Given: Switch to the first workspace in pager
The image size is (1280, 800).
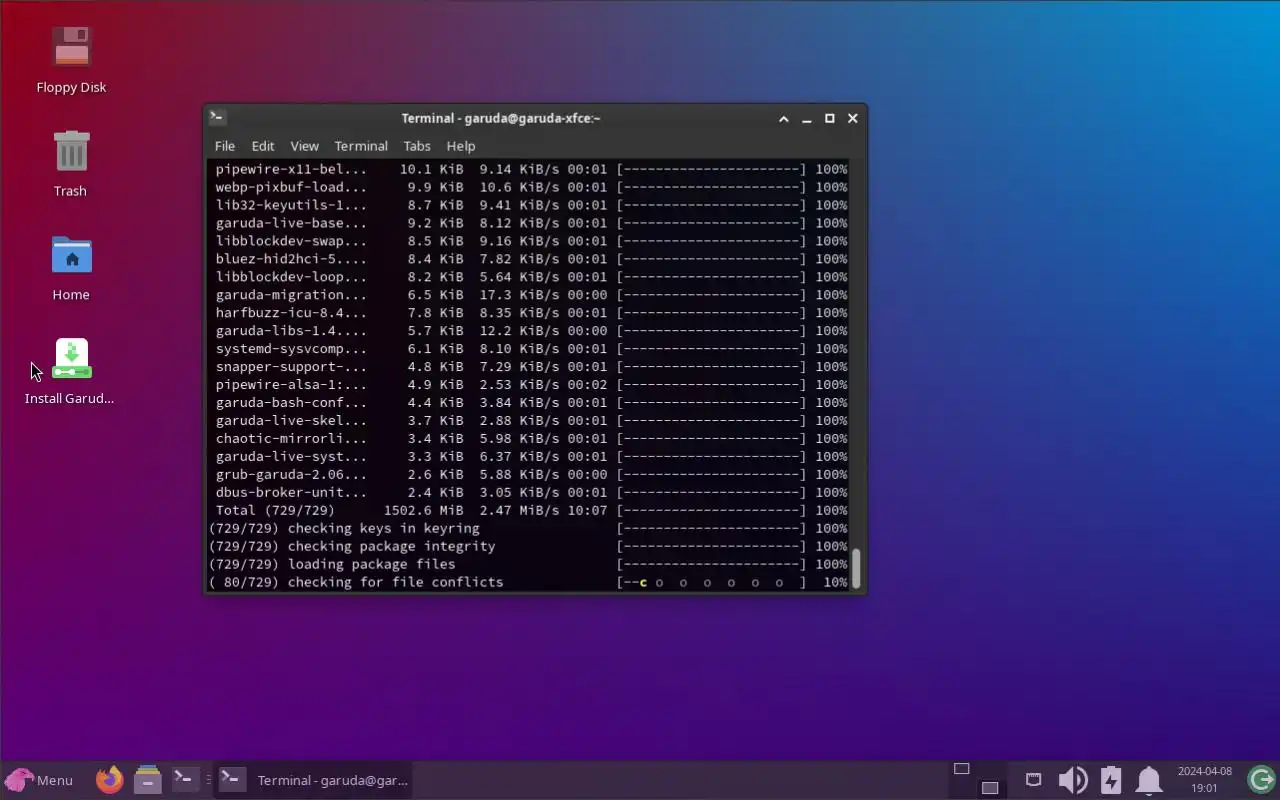Looking at the screenshot, I should (961, 769).
